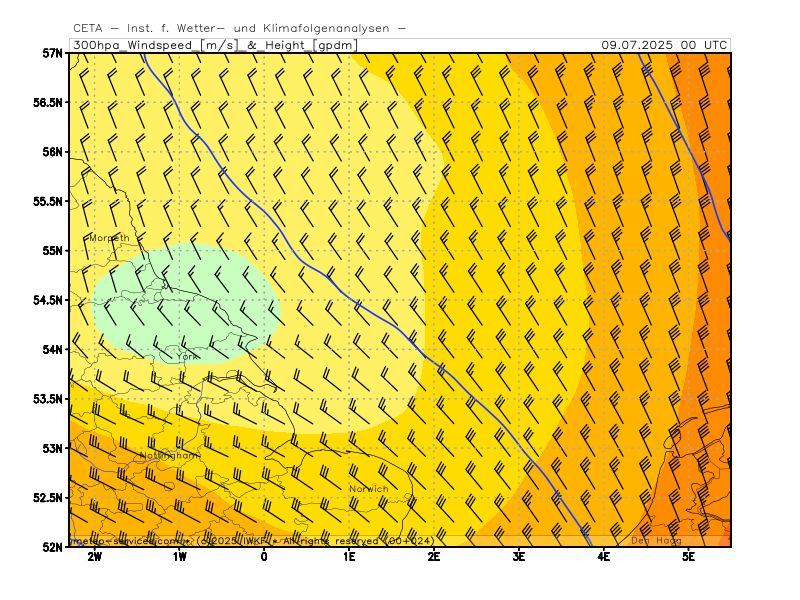This screenshot has width=800, height=600.
Task: Select the 56.5N latitude label
Action: click(48, 103)
